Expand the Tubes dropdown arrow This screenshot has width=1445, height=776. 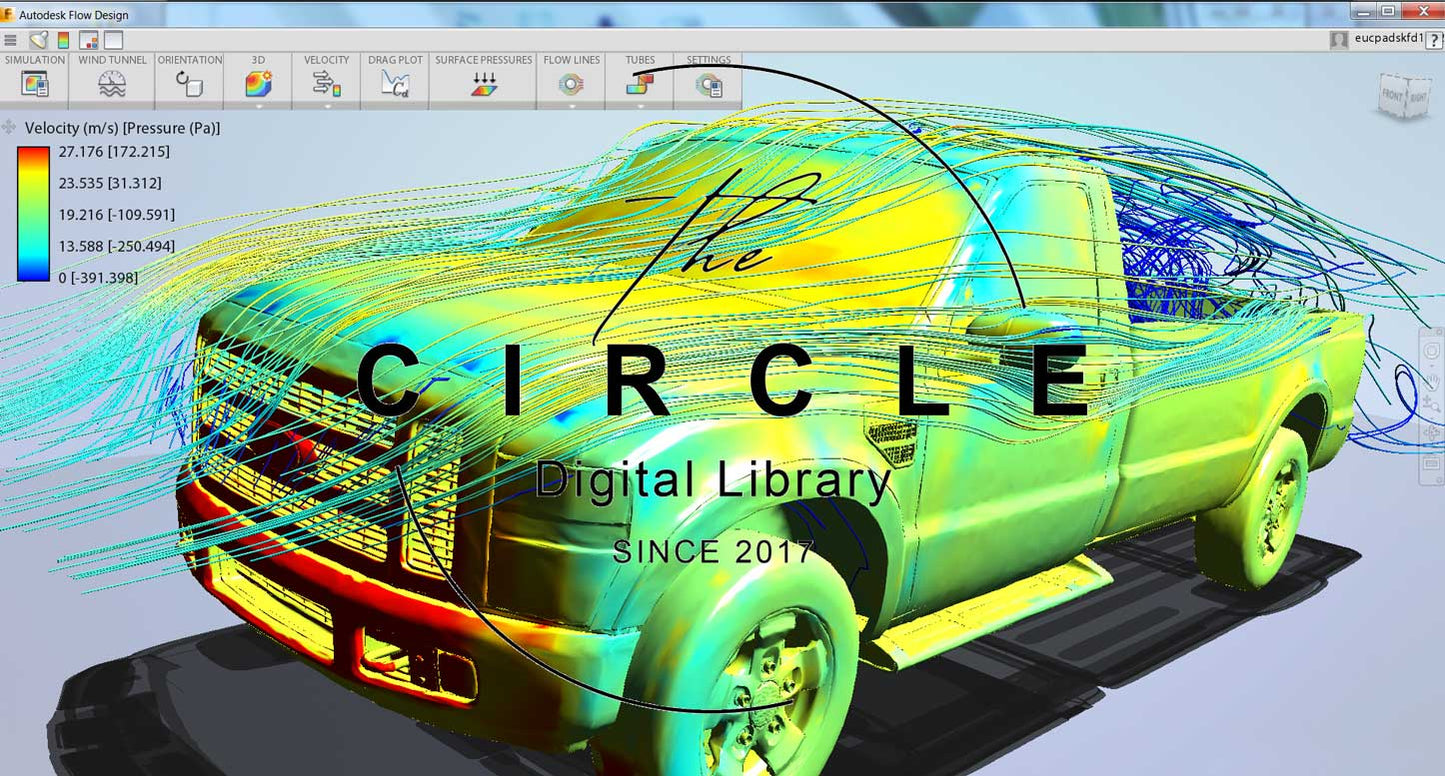click(639, 105)
